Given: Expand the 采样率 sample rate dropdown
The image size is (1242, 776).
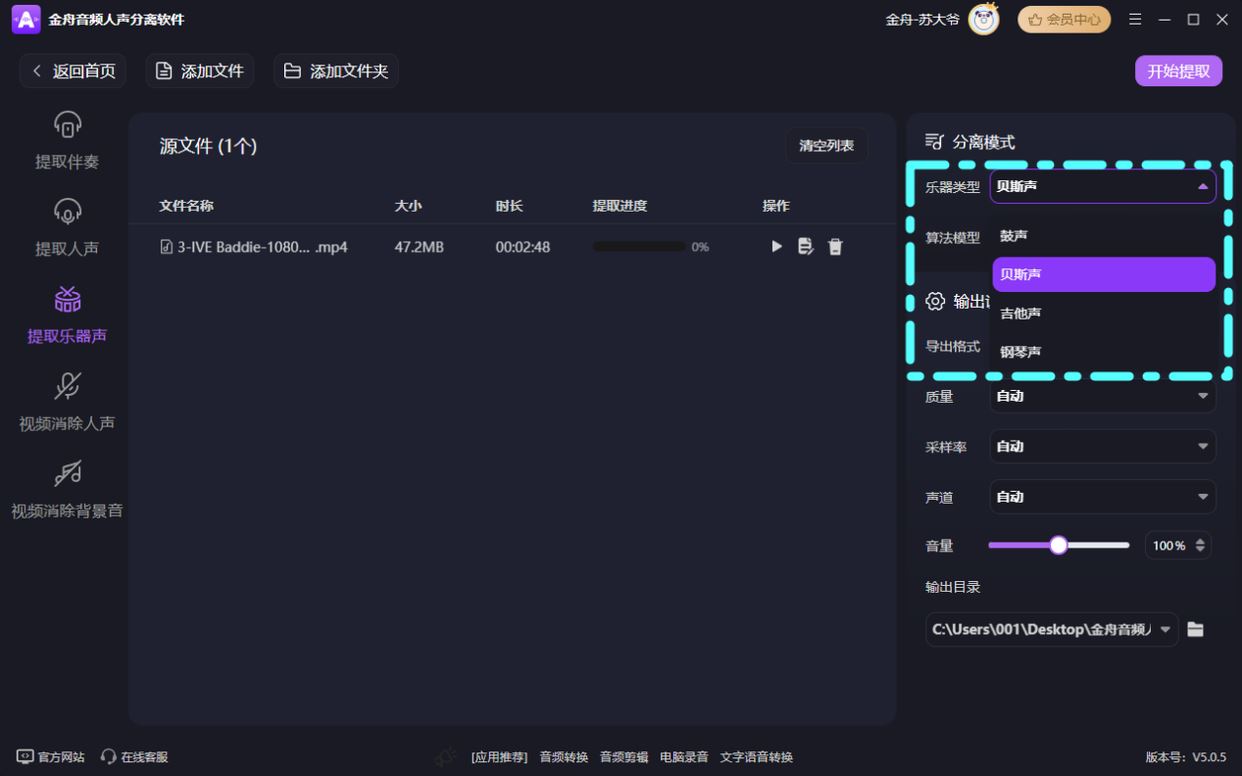Looking at the screenshot, I should pos(1102,446).
